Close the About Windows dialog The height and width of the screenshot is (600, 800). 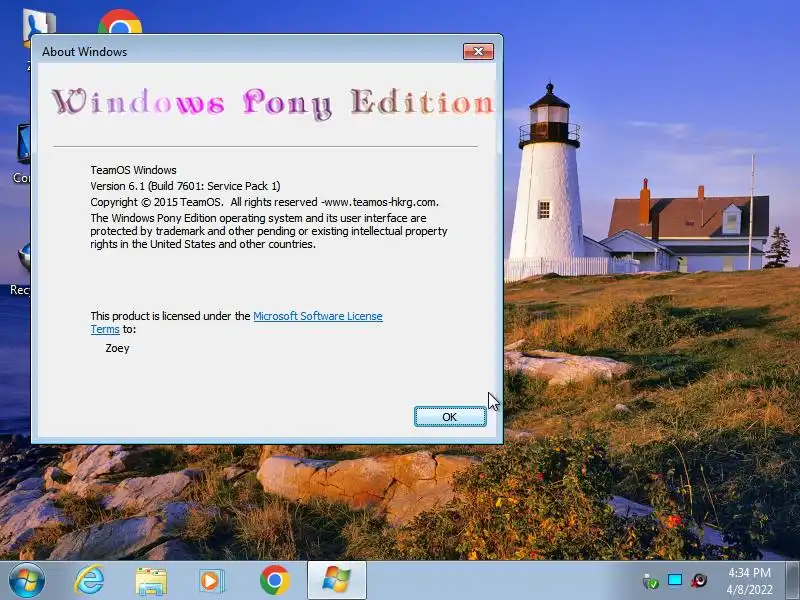pos(478,52)
